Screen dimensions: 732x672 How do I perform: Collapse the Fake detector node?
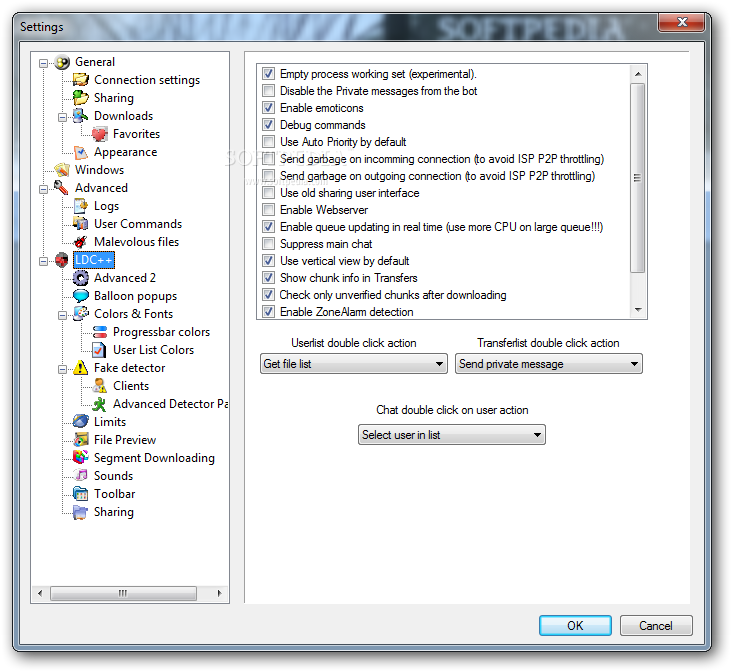(x=62, y=369)
